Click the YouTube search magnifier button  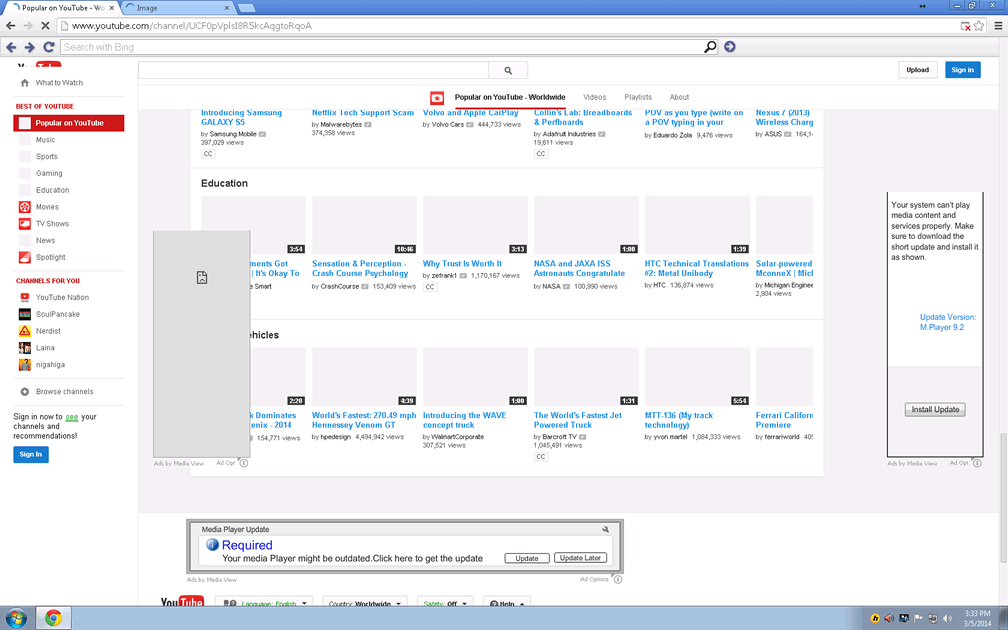[x=508, y=70]
